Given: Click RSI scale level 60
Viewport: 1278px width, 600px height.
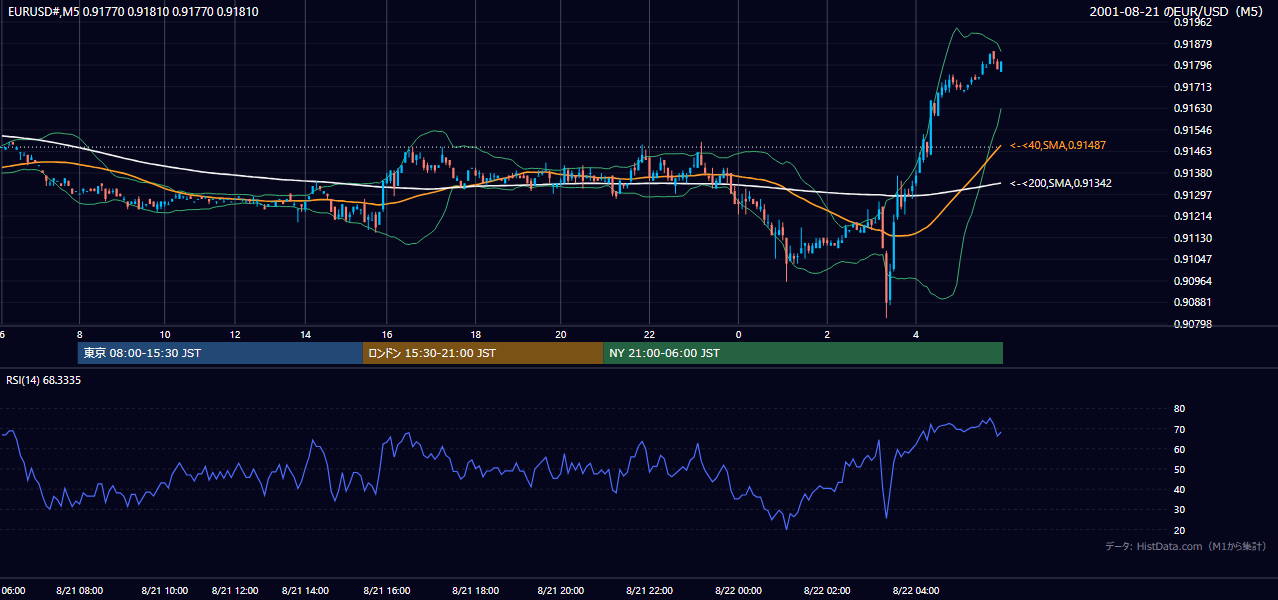Looking at the screenshot, I should pyautogui.click(x=1180, y=449).
